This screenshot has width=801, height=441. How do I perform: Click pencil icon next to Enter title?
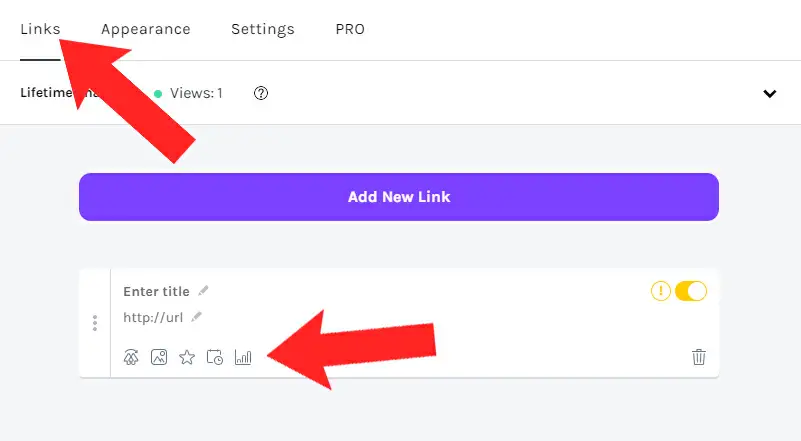click(x=203, y=291)
